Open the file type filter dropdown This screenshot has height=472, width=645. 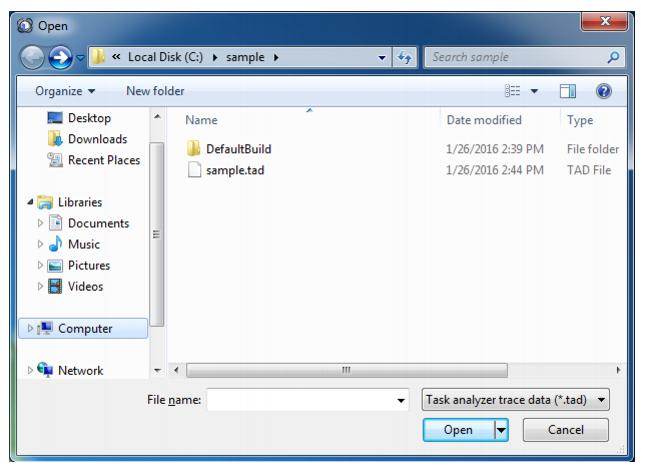pyautogui.click(x=515, y=400)
